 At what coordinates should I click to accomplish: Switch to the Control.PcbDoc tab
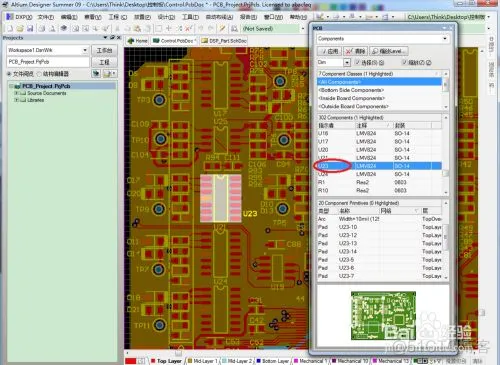[174, 41]
